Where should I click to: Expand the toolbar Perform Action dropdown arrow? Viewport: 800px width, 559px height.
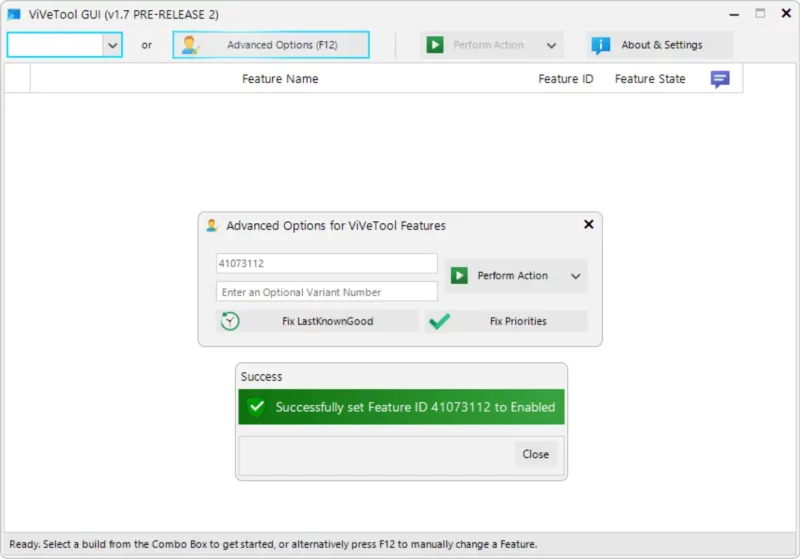[551, 45]
